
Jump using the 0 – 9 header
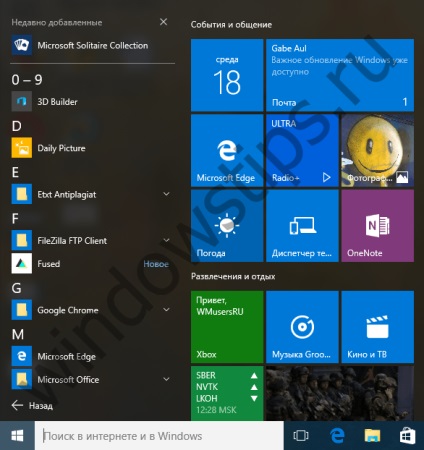27,80
